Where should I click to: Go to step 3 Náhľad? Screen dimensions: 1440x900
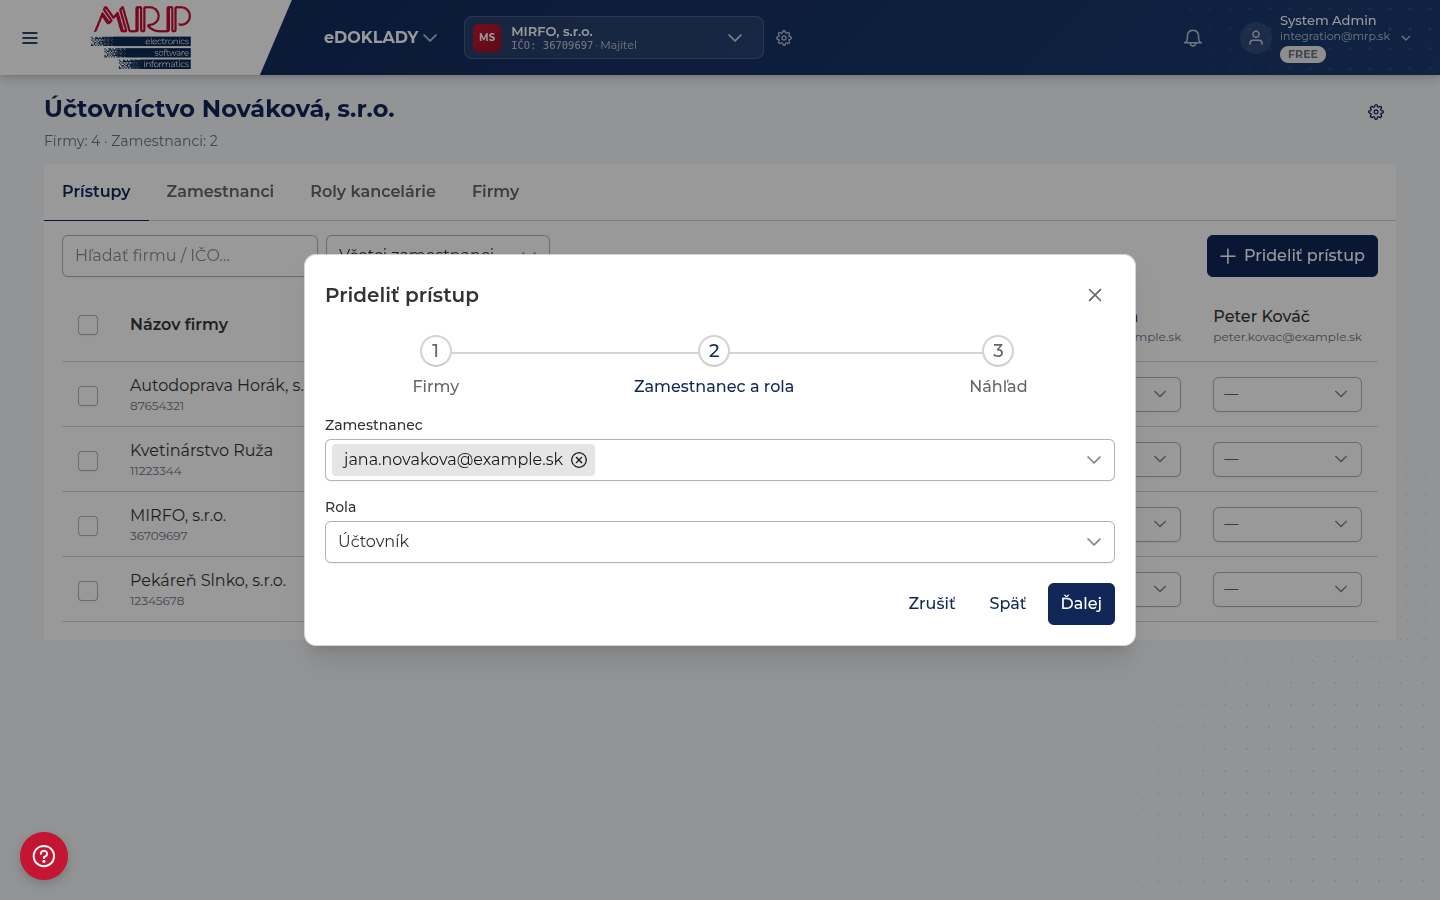[998, 366]
